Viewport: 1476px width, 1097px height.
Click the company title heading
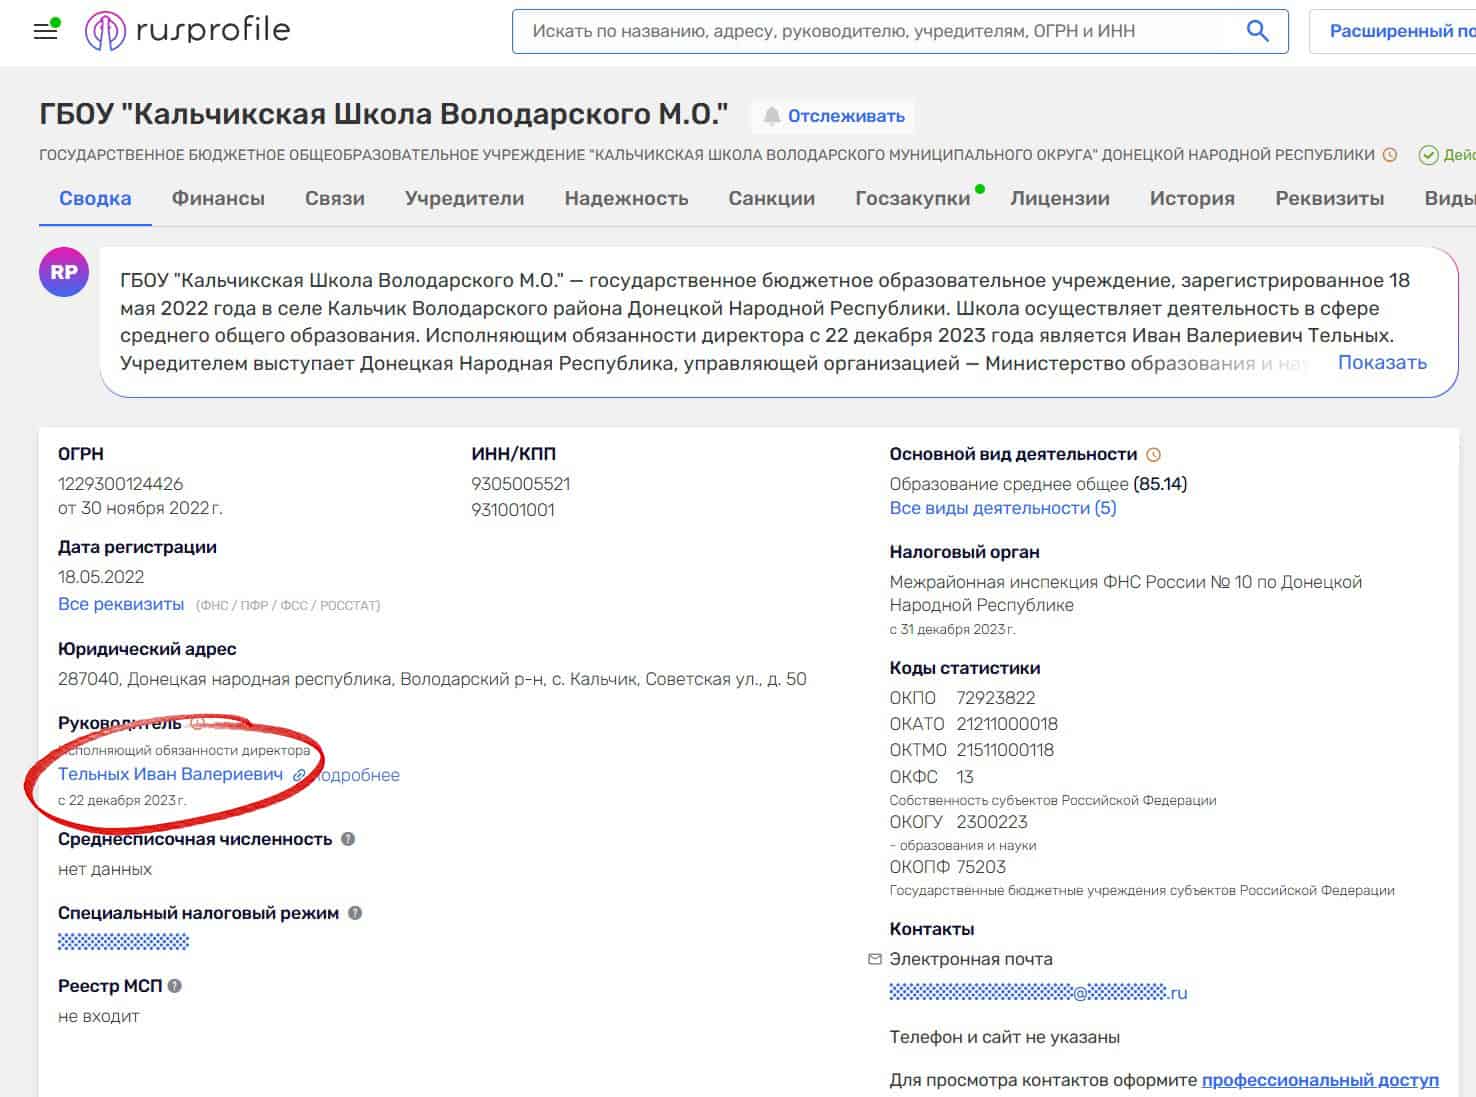coord(384,114)
